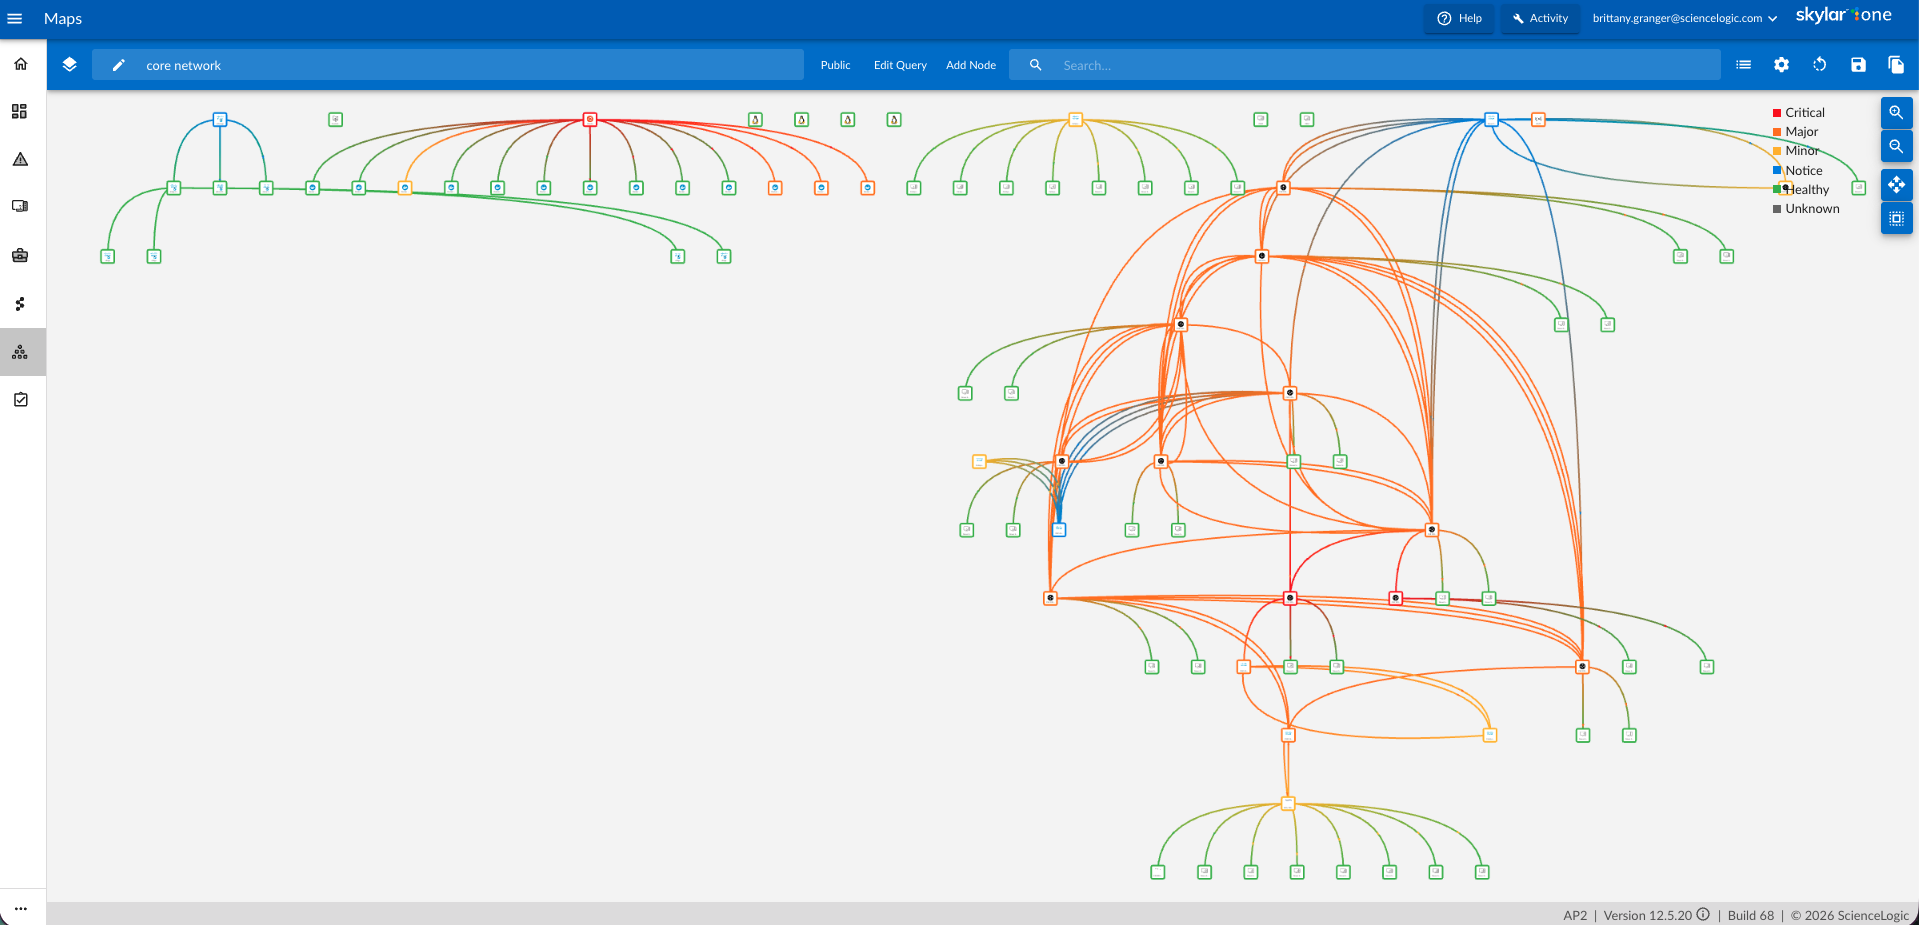Click the reset map layout icon
The height and width of the screenshot is (925, 1919).
[x=1820, y=65]
